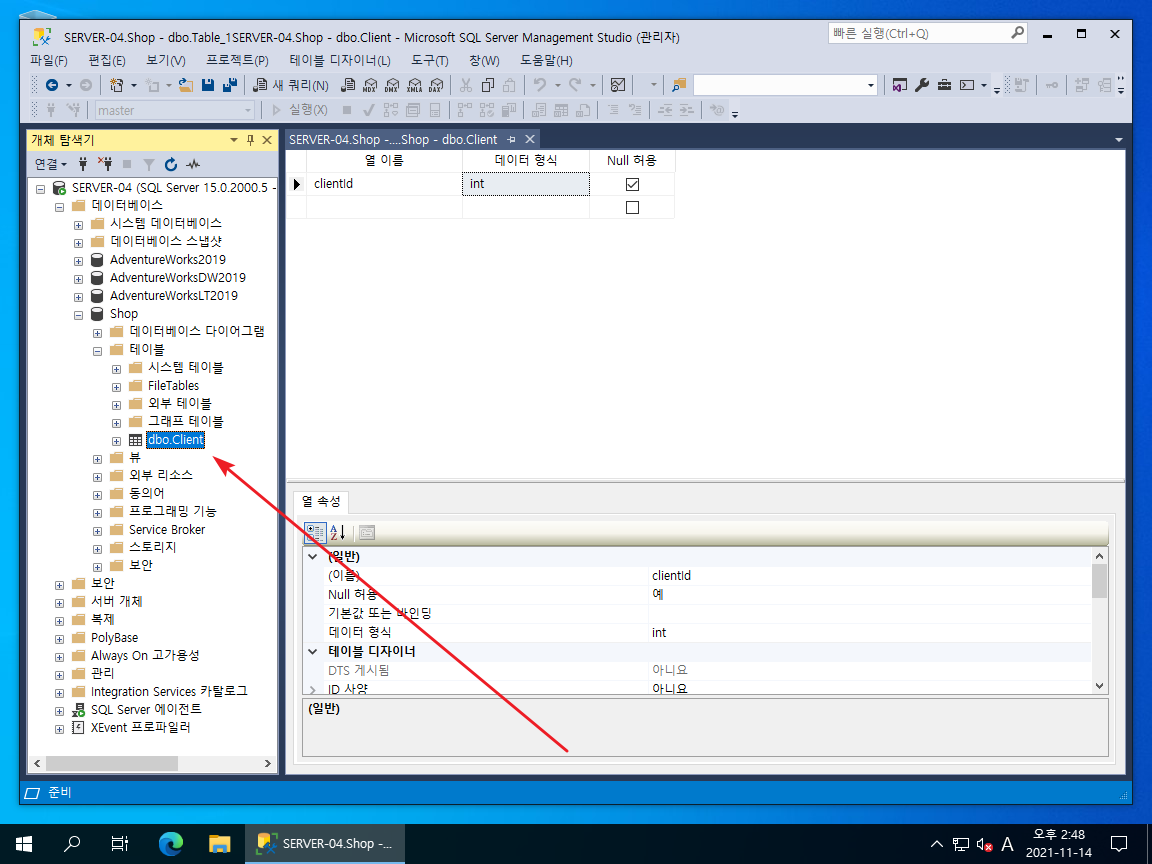Screen dimensions: 1152x864
Task: Click the open file folder icon
Action: tap(186, 85)
